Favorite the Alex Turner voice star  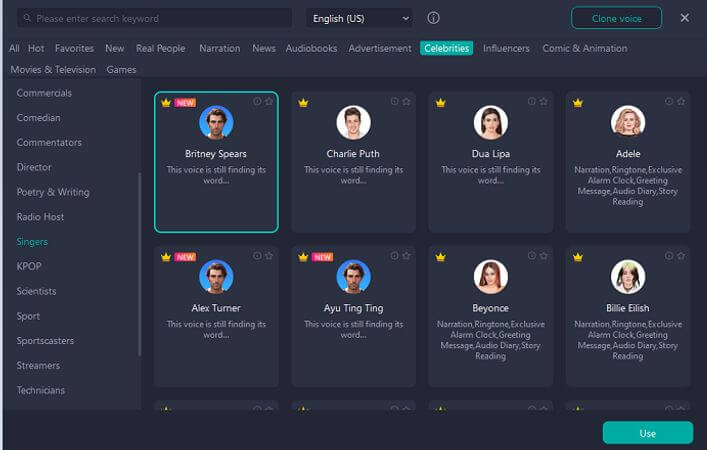pyautogui.click(x=269, y=256)
